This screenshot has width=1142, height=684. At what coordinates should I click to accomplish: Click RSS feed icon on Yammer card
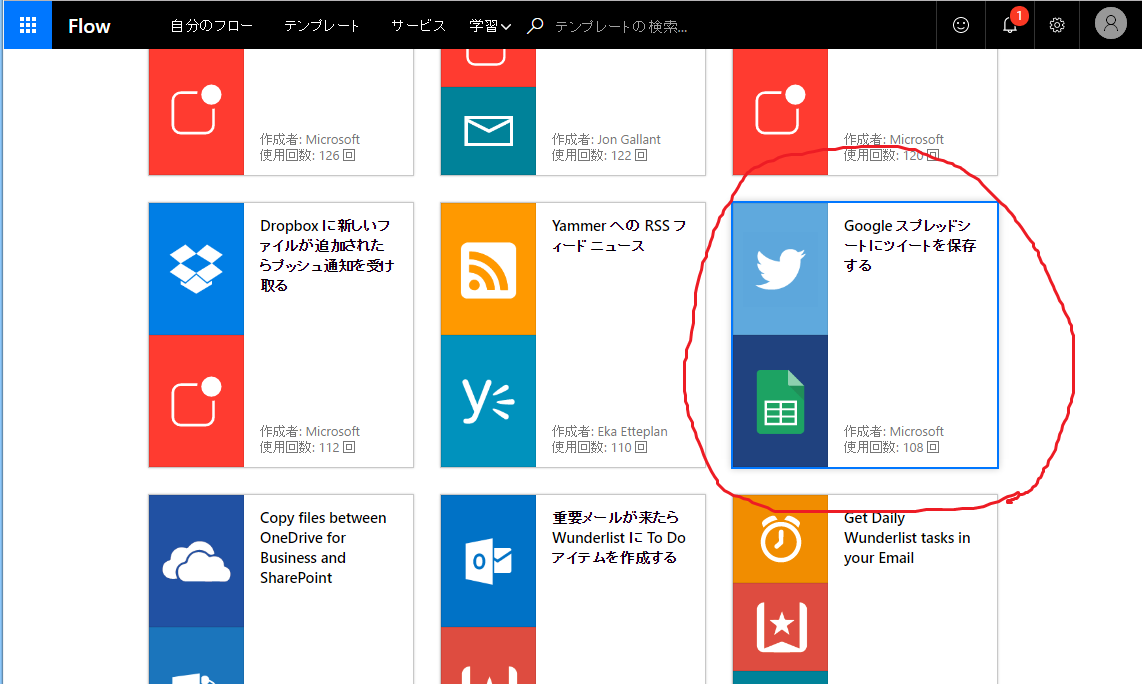click(x=488, y=269)
